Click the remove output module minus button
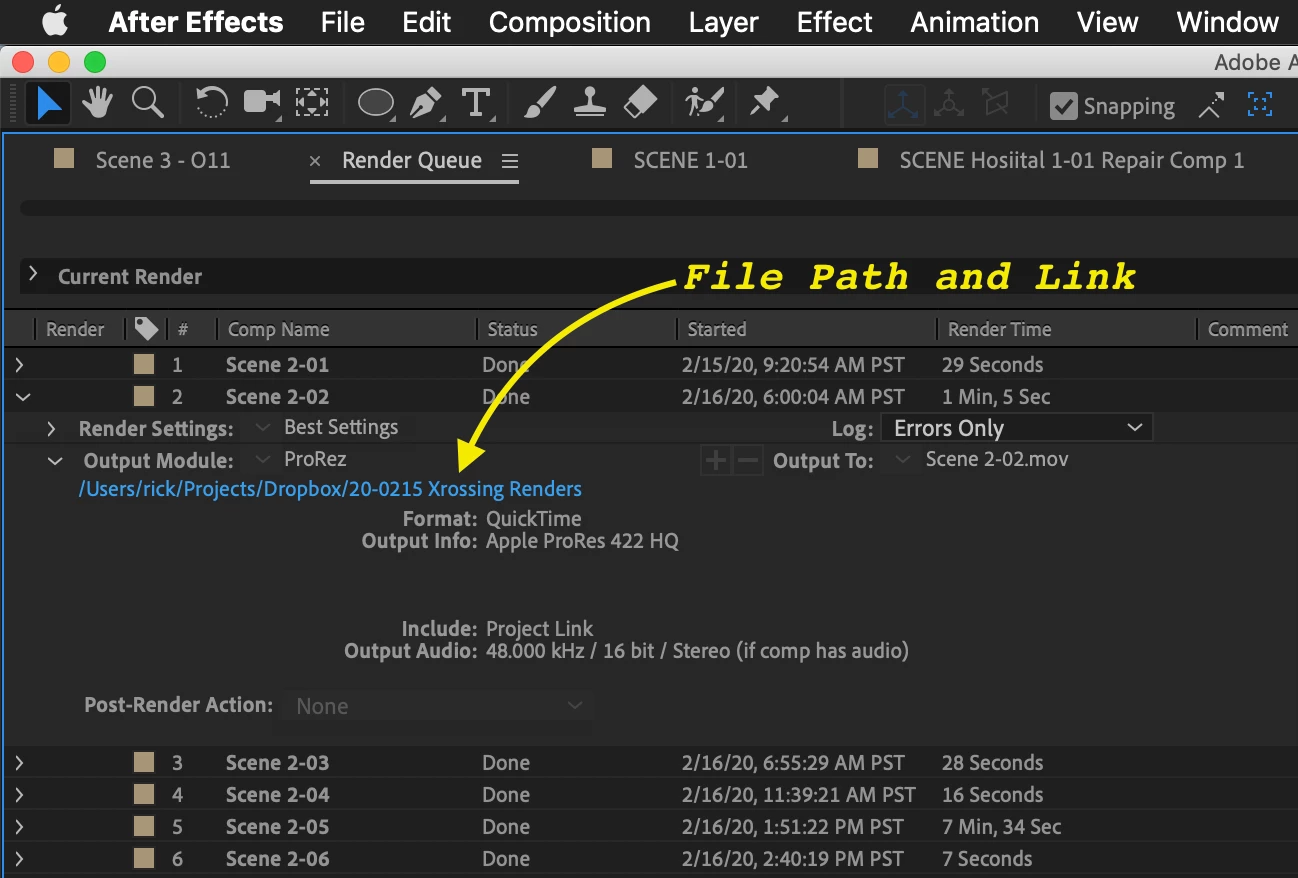This screenshot has width=1298, height=878. coord(748,461)
